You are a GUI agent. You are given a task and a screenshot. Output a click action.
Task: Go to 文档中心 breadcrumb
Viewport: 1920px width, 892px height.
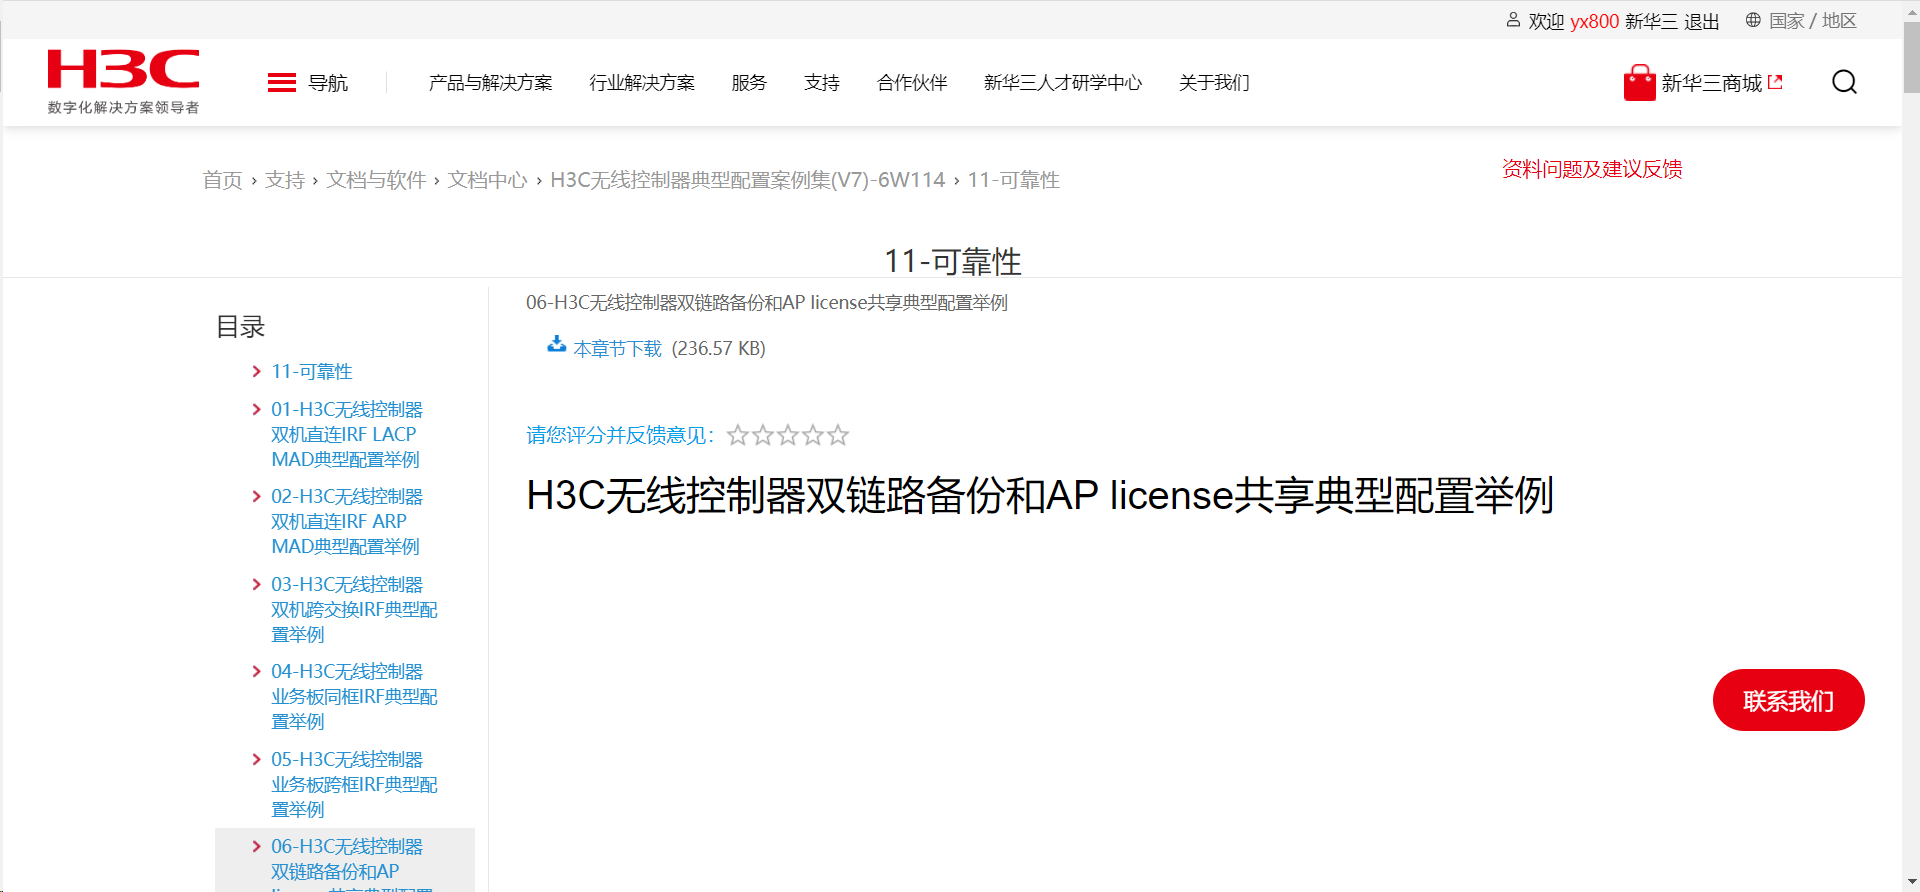pyautogui.click(x=487, y=180)
